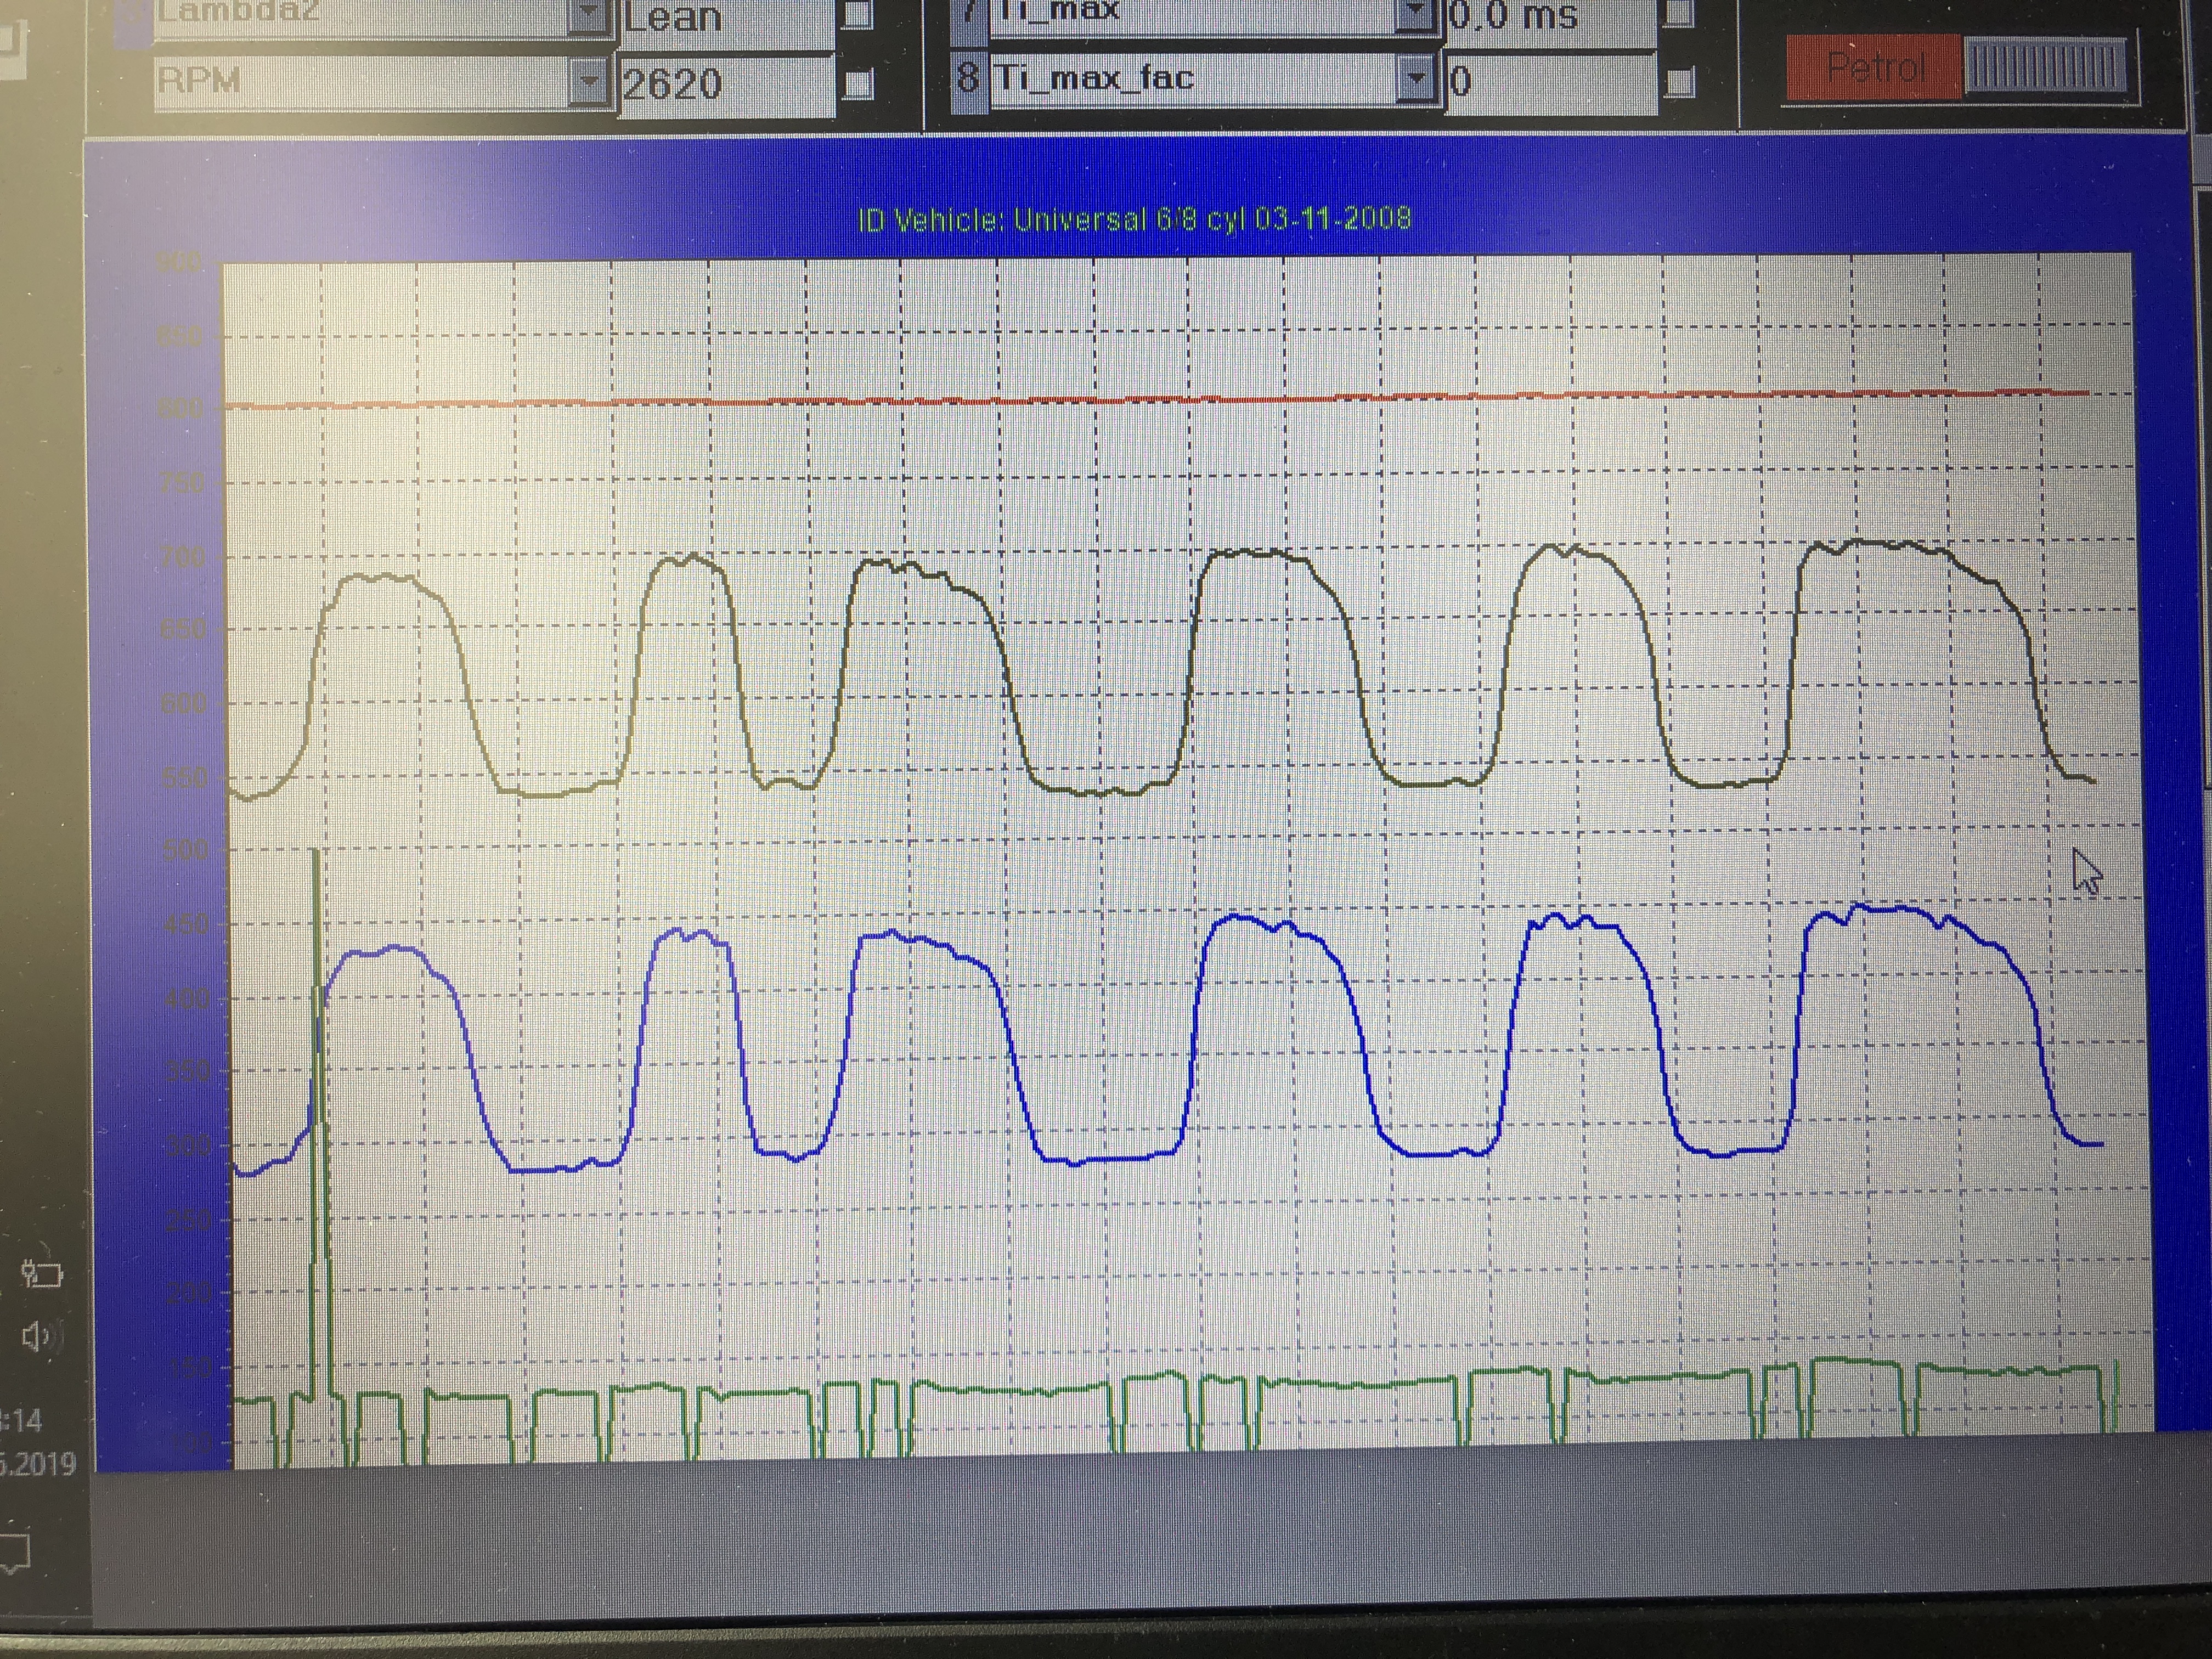Toggle the checkbox next to Lean value
The height and width of the screenshot is (1659, 2212).
pyautogui.click(x=857, y=14)
